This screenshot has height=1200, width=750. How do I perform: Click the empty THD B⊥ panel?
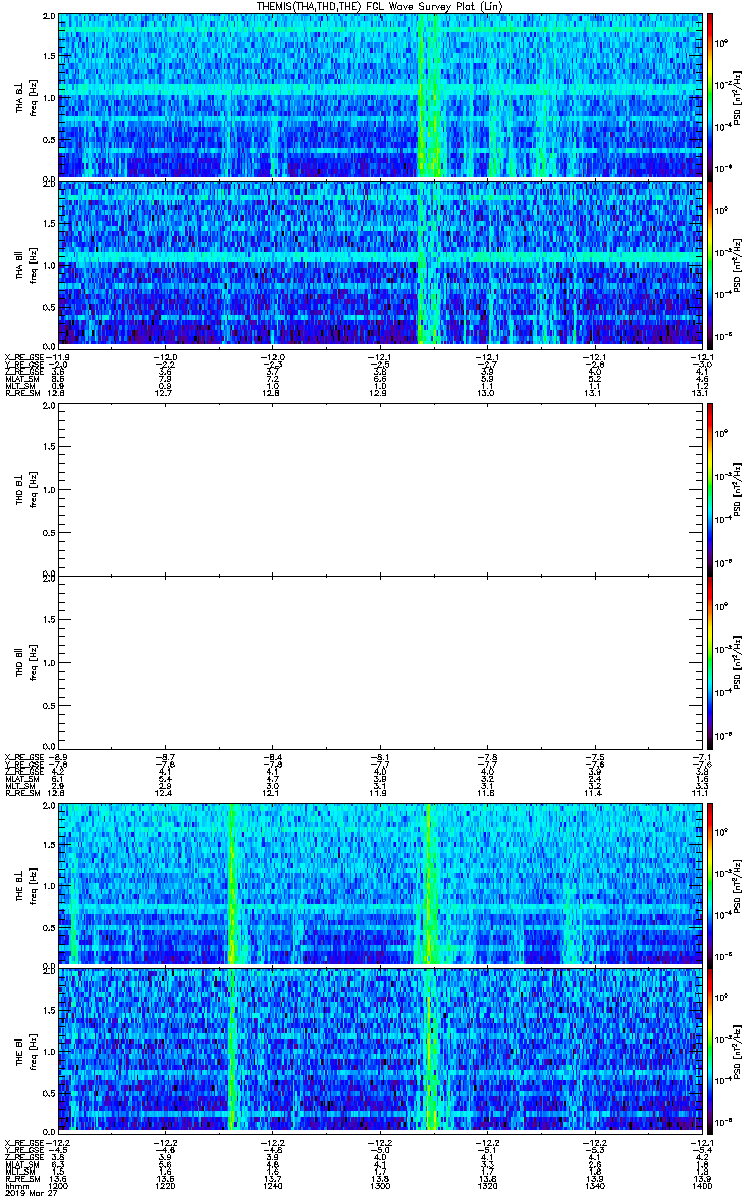(x=379, y=490)
